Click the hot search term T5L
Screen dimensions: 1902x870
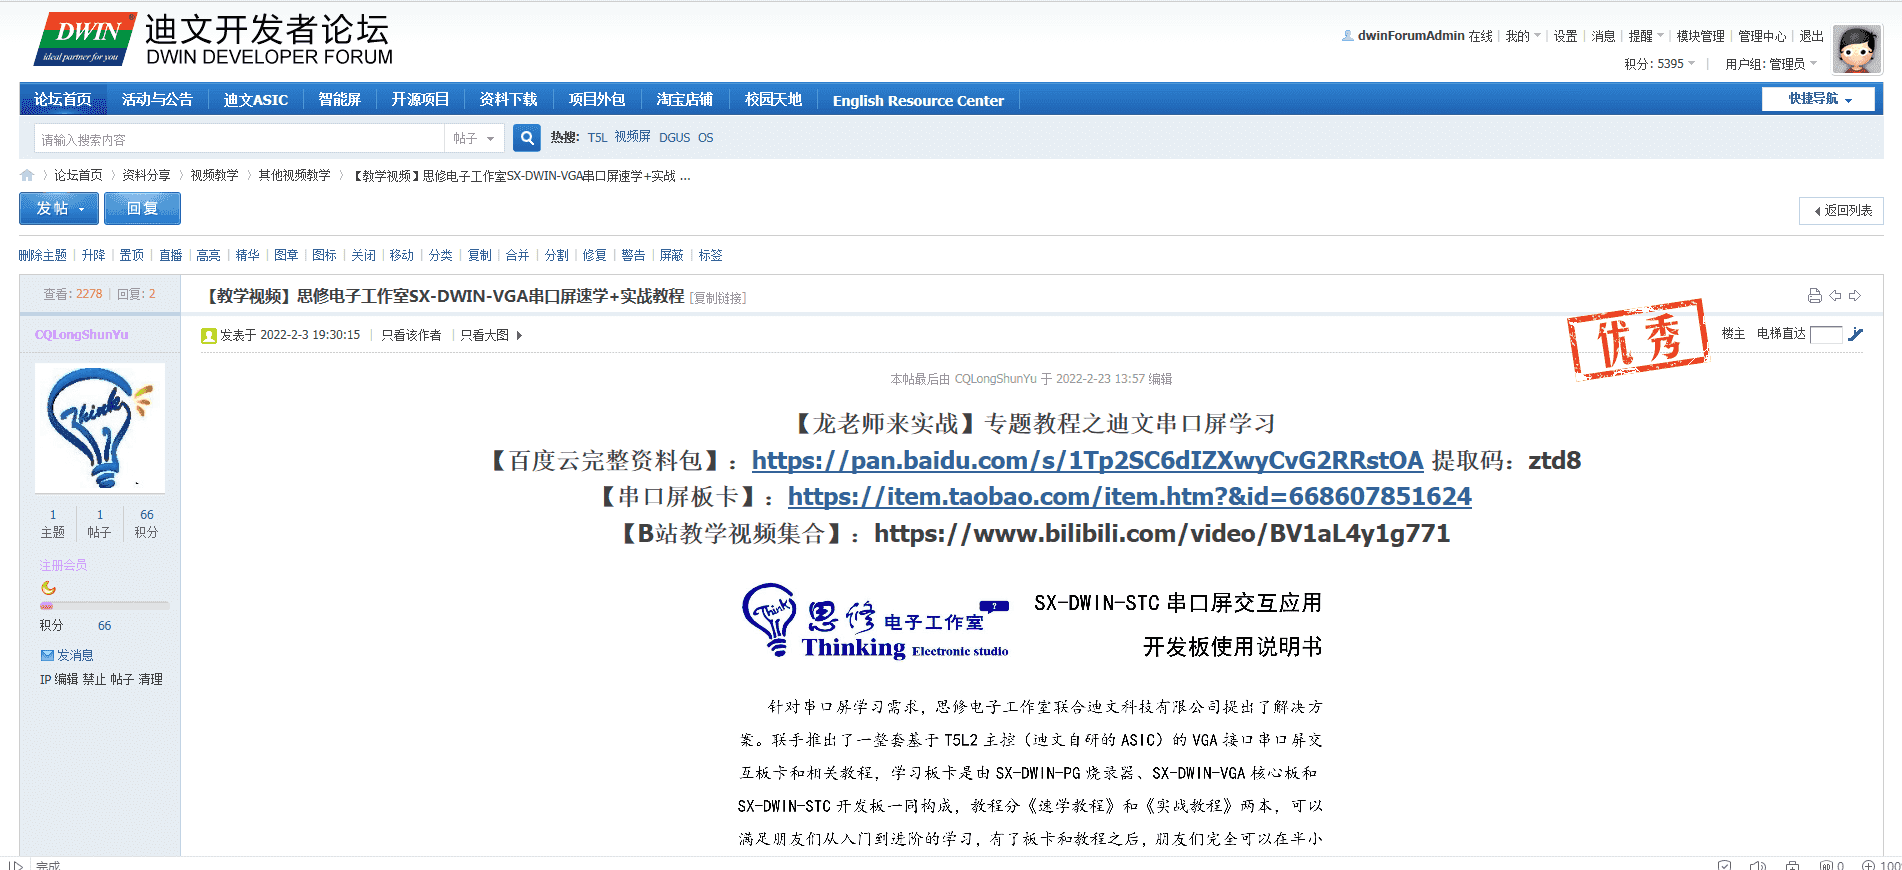[x=597, y=138]
